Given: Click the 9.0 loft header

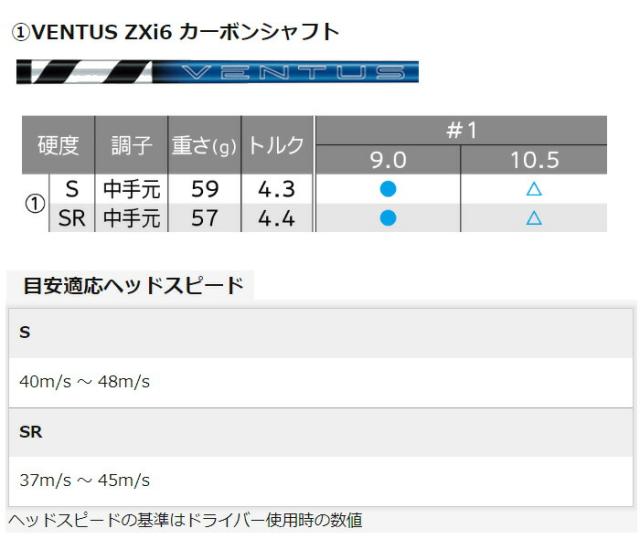Looking at the screenshot, I should [388, 160].
